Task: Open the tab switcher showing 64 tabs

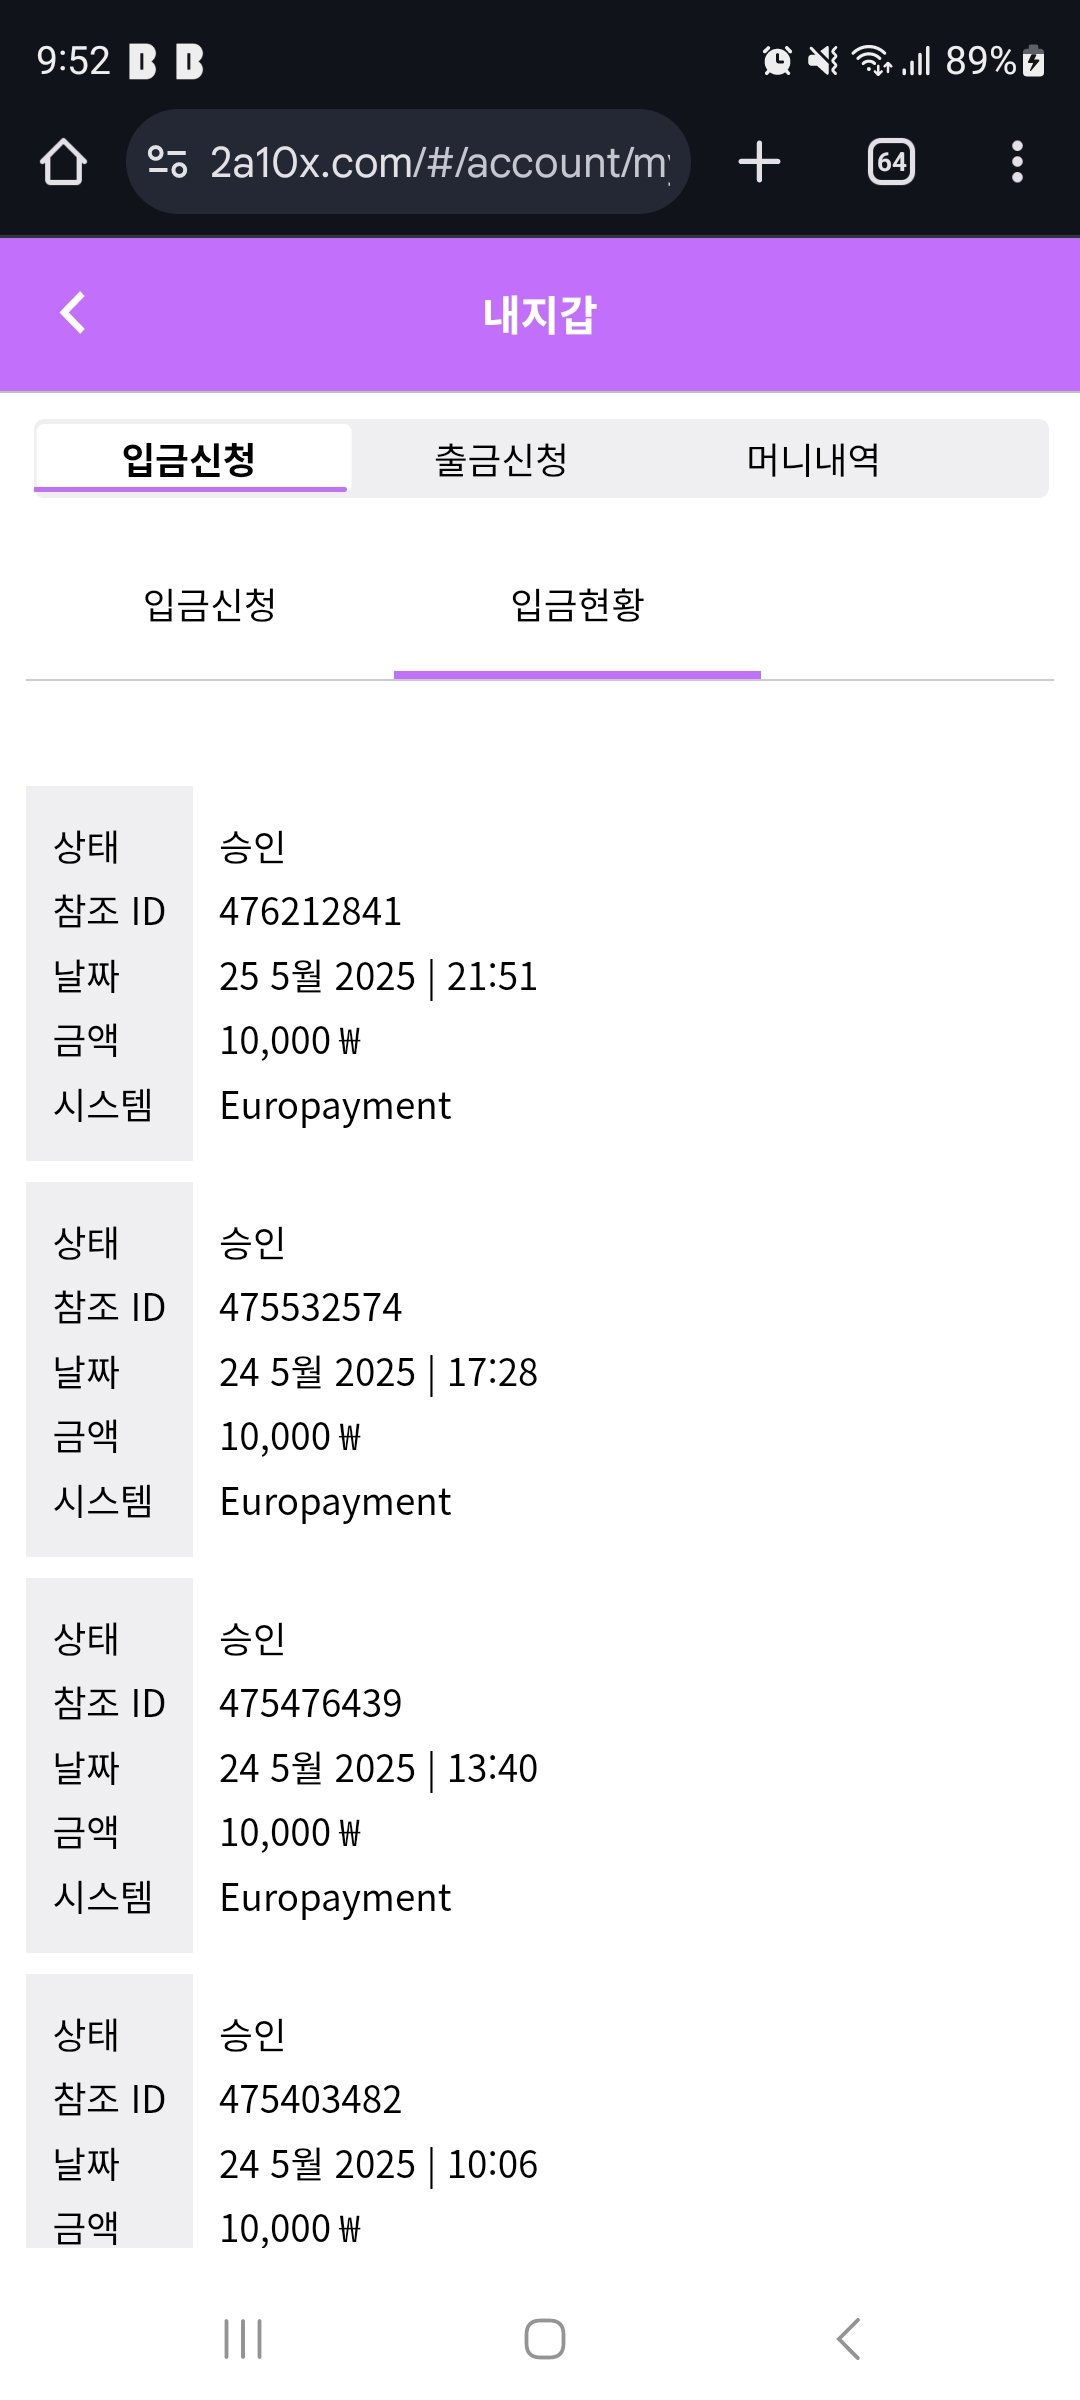Action: tap(891, 162)
